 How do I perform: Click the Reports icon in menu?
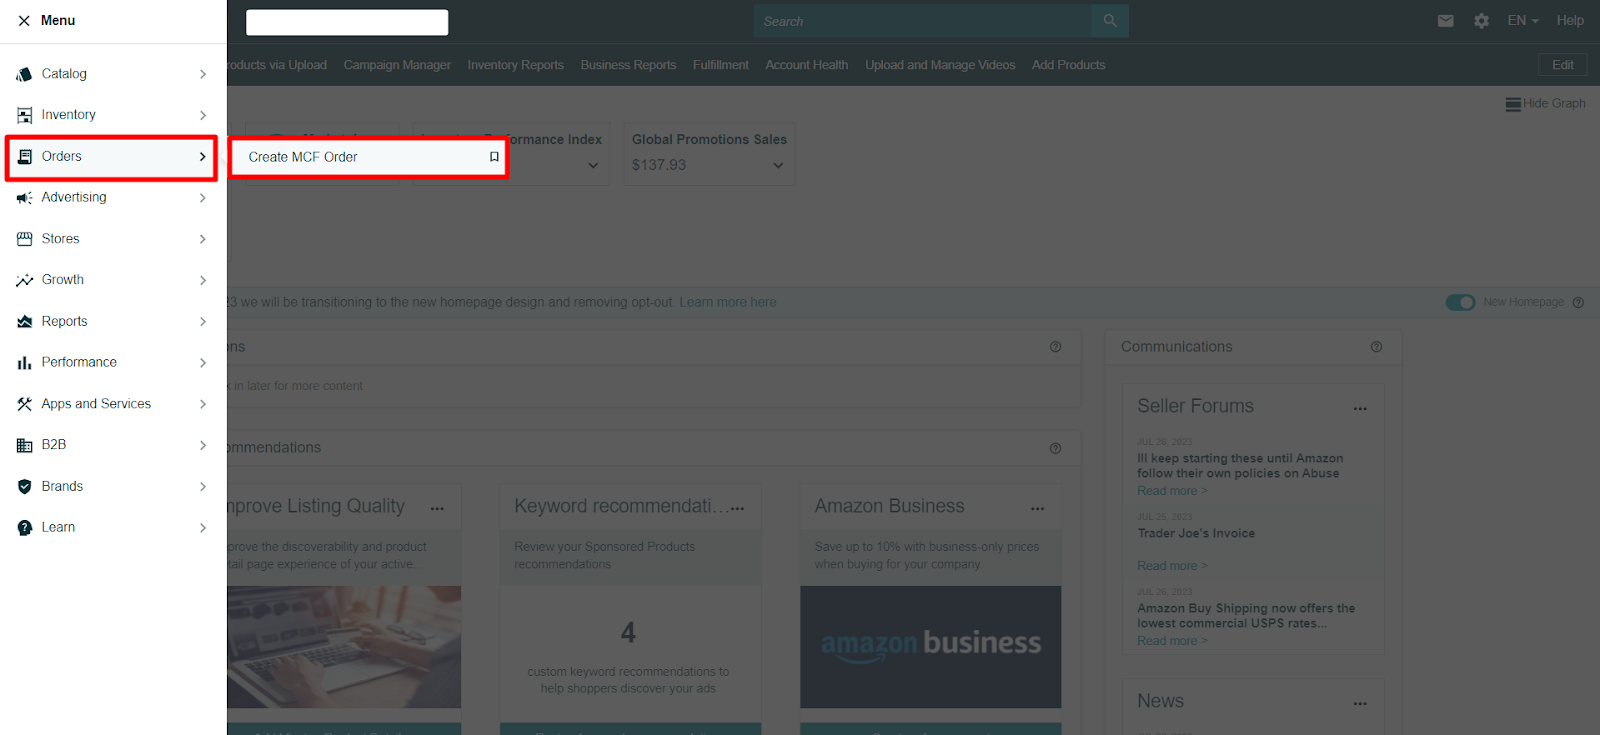point(24,322)
